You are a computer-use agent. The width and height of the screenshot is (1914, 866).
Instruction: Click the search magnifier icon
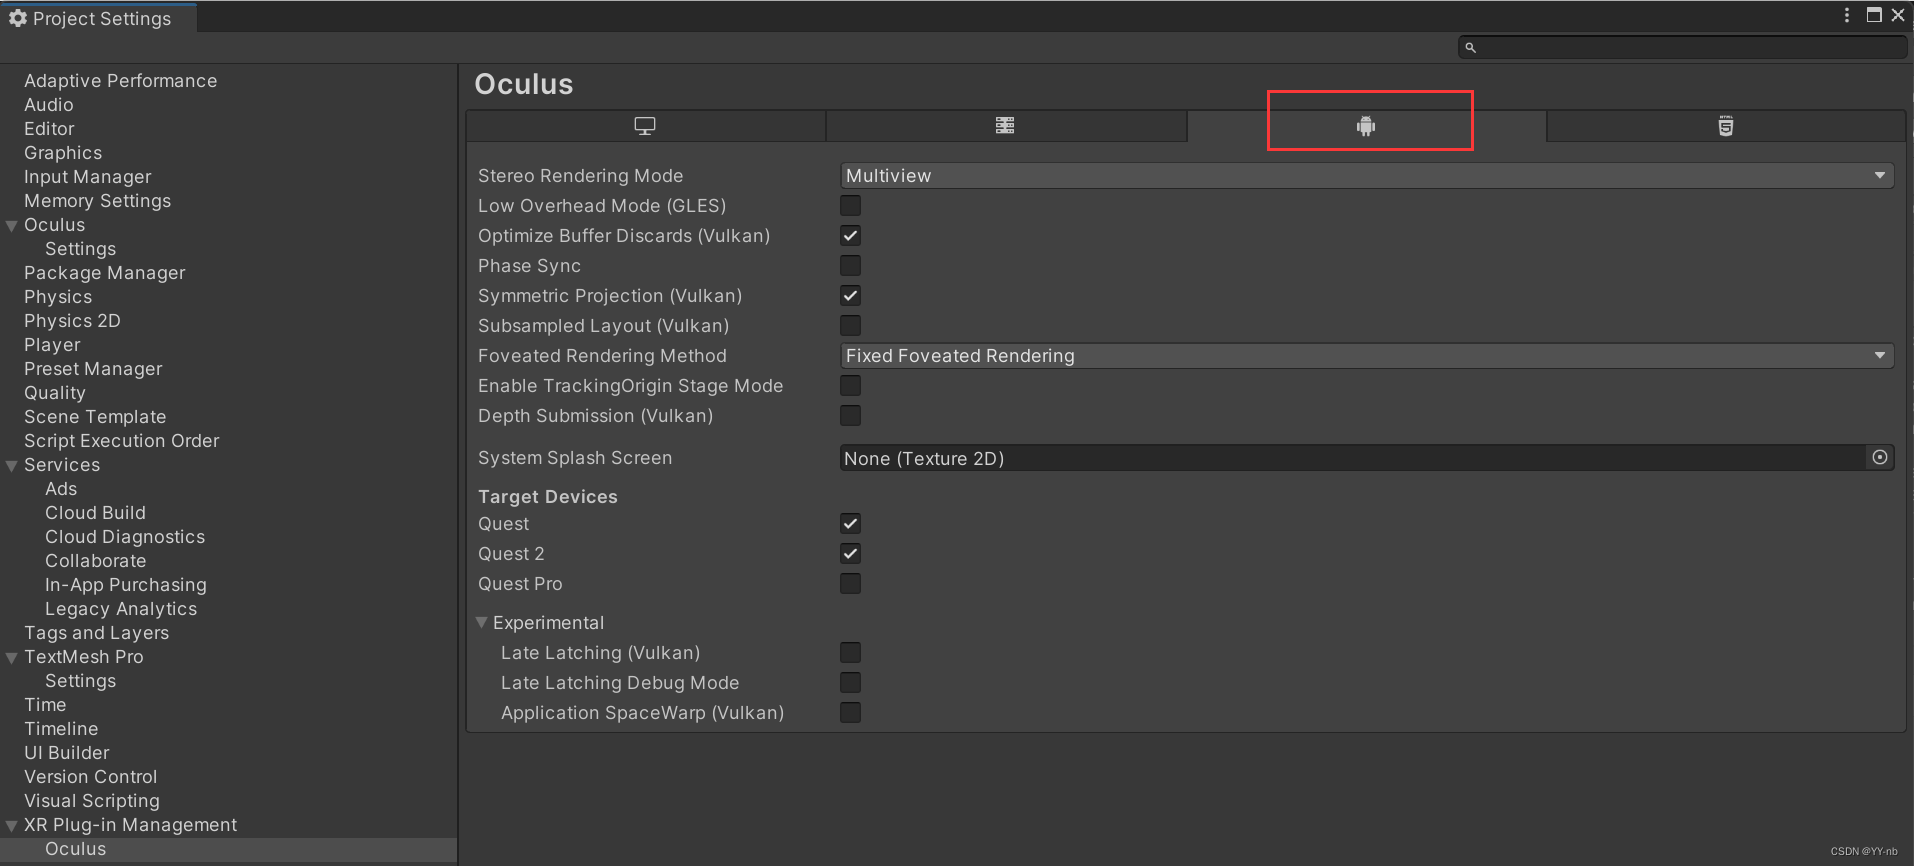coord(1470,47)
